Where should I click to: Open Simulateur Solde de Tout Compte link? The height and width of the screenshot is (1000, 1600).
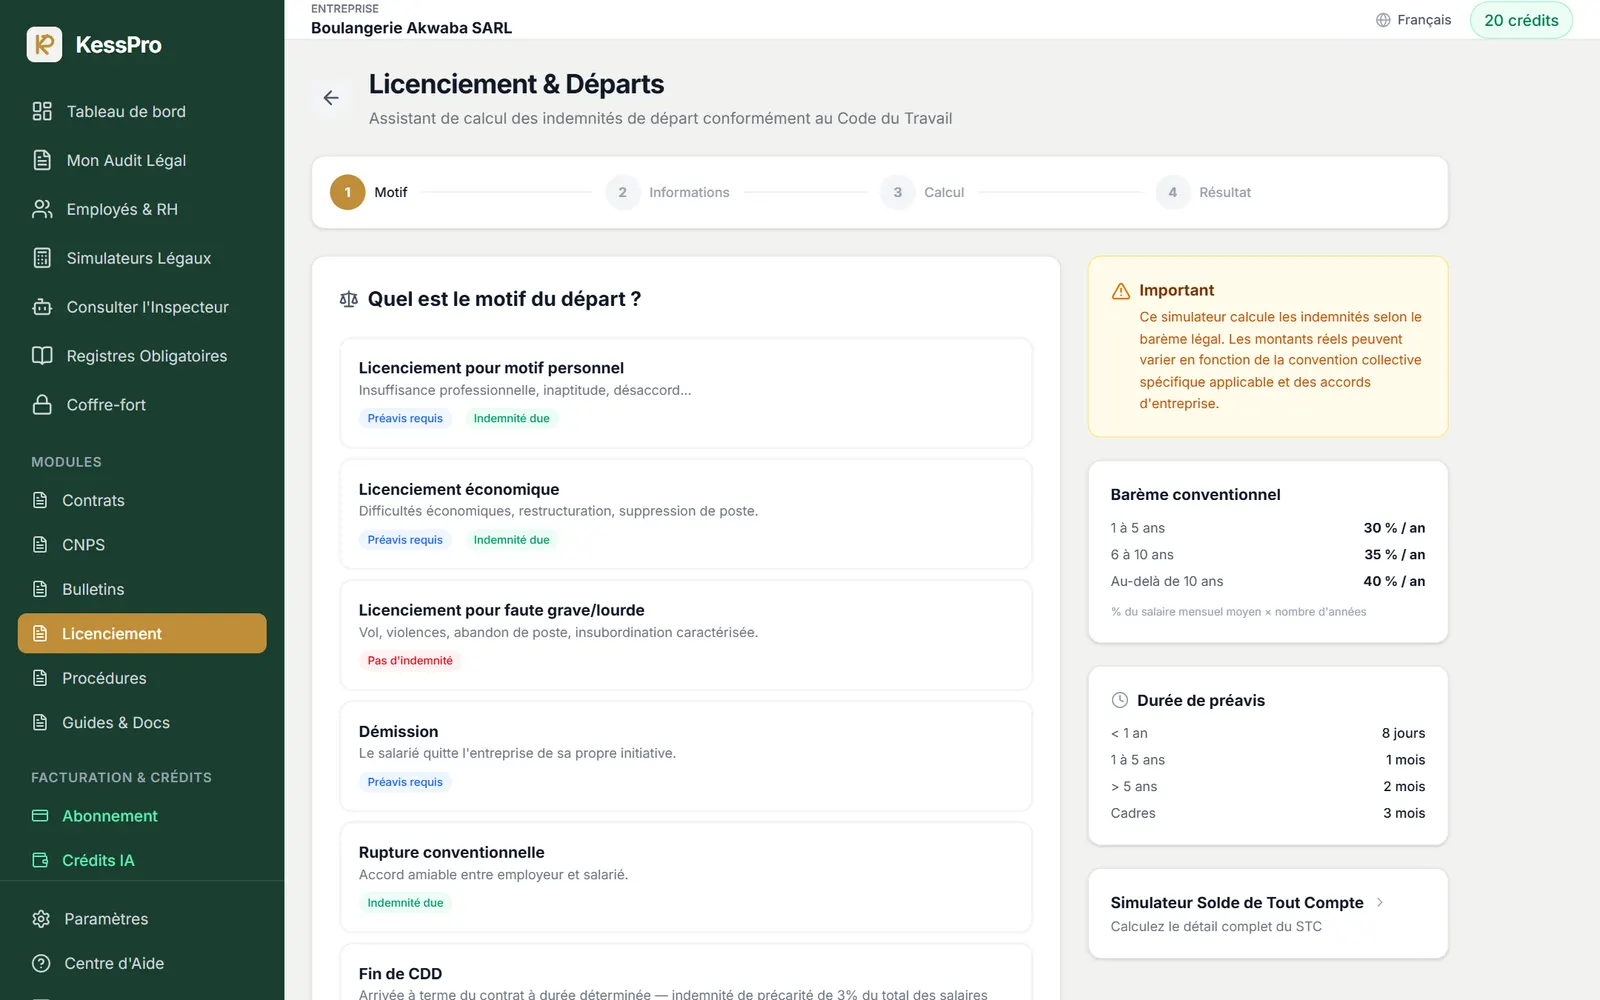[1268, 914]
